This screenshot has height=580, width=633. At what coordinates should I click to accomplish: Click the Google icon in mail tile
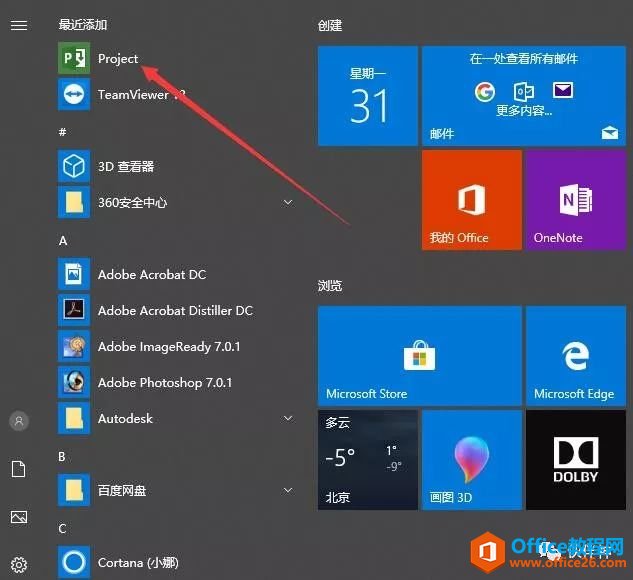tap(485, 92)
